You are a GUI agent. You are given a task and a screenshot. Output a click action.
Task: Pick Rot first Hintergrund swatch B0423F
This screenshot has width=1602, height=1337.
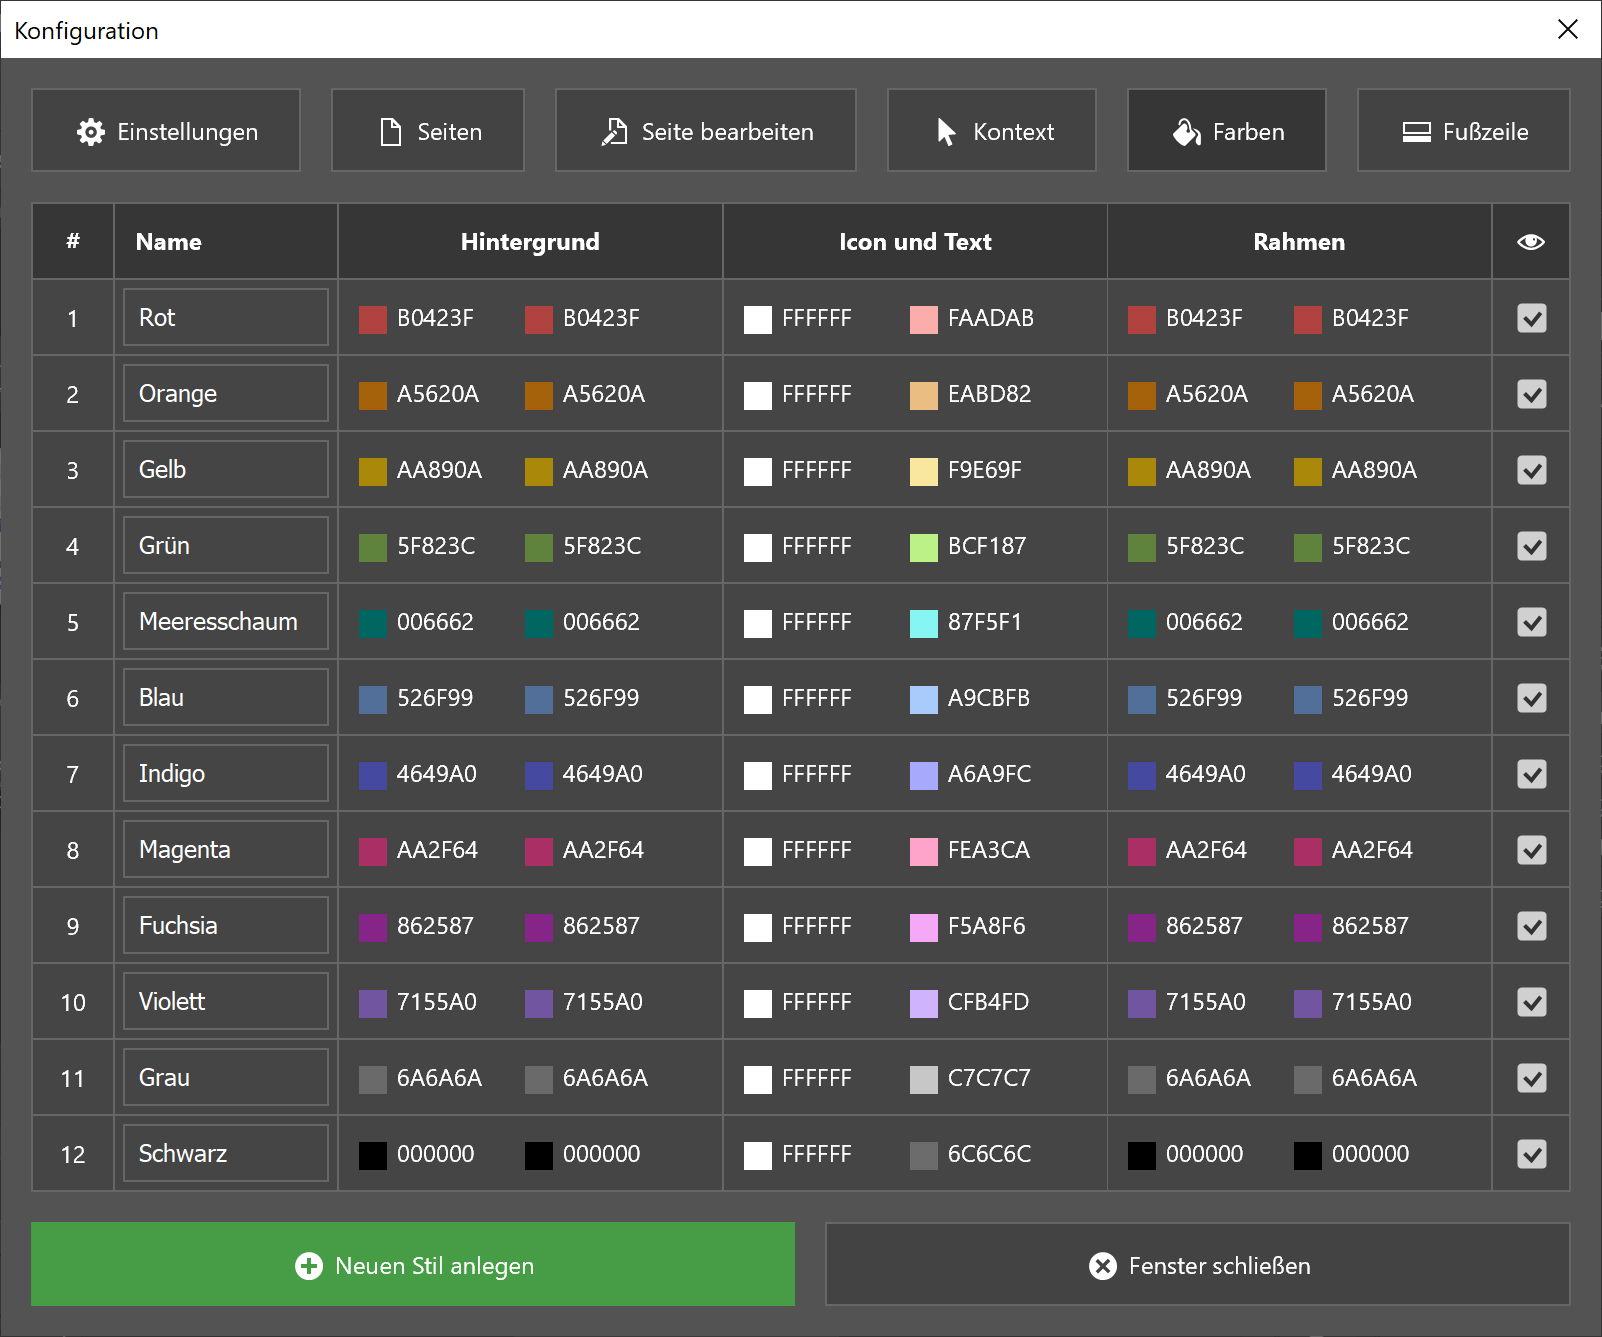click(x=373, y=320)
